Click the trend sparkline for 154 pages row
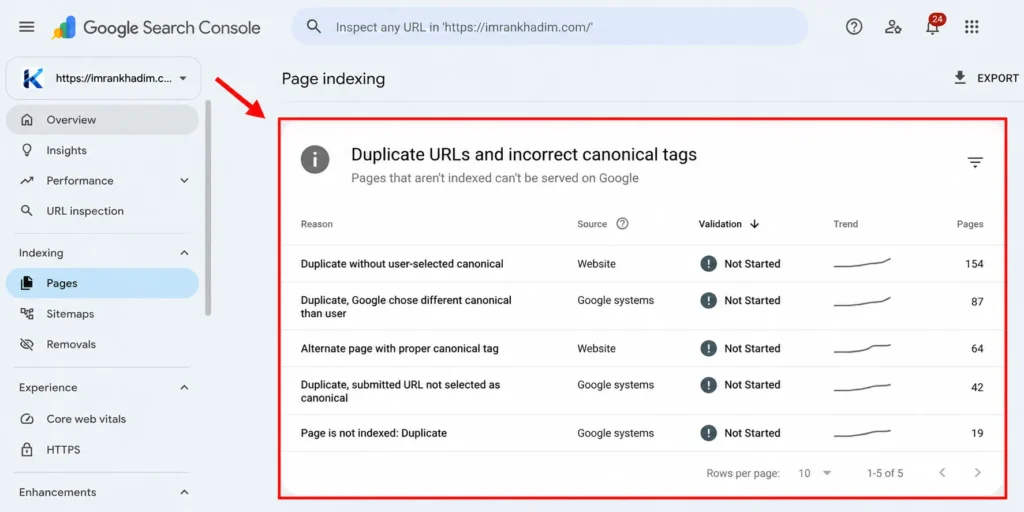 862,263
